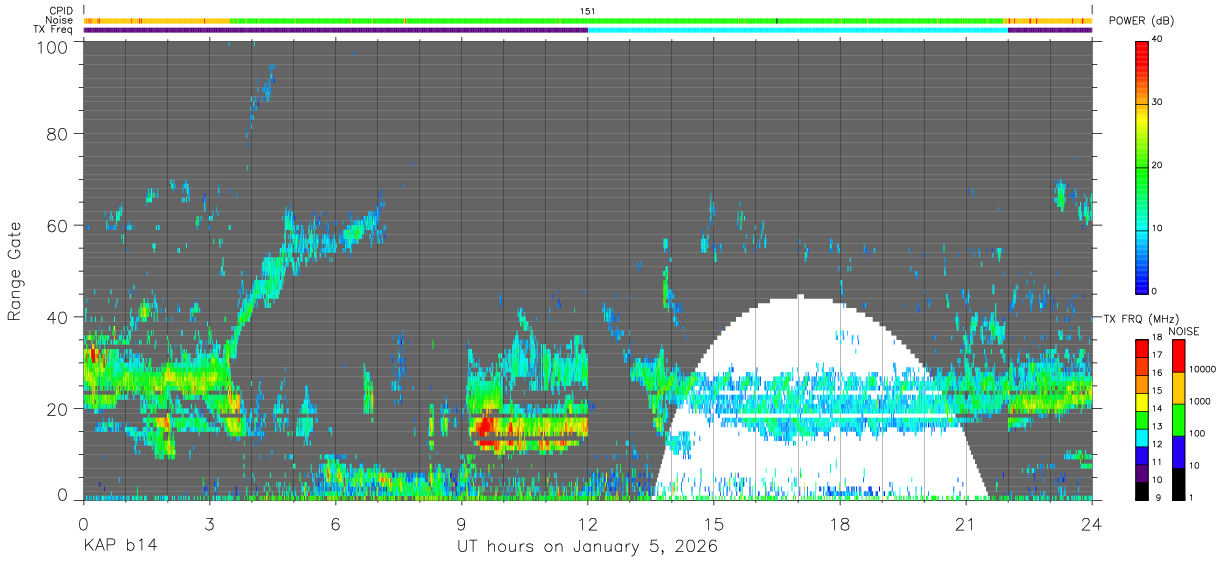This screenshot has width=1228, height=567.
Task: Select the green section of the Noise bar
Action: pyautogui.click(x=616, y=20)
